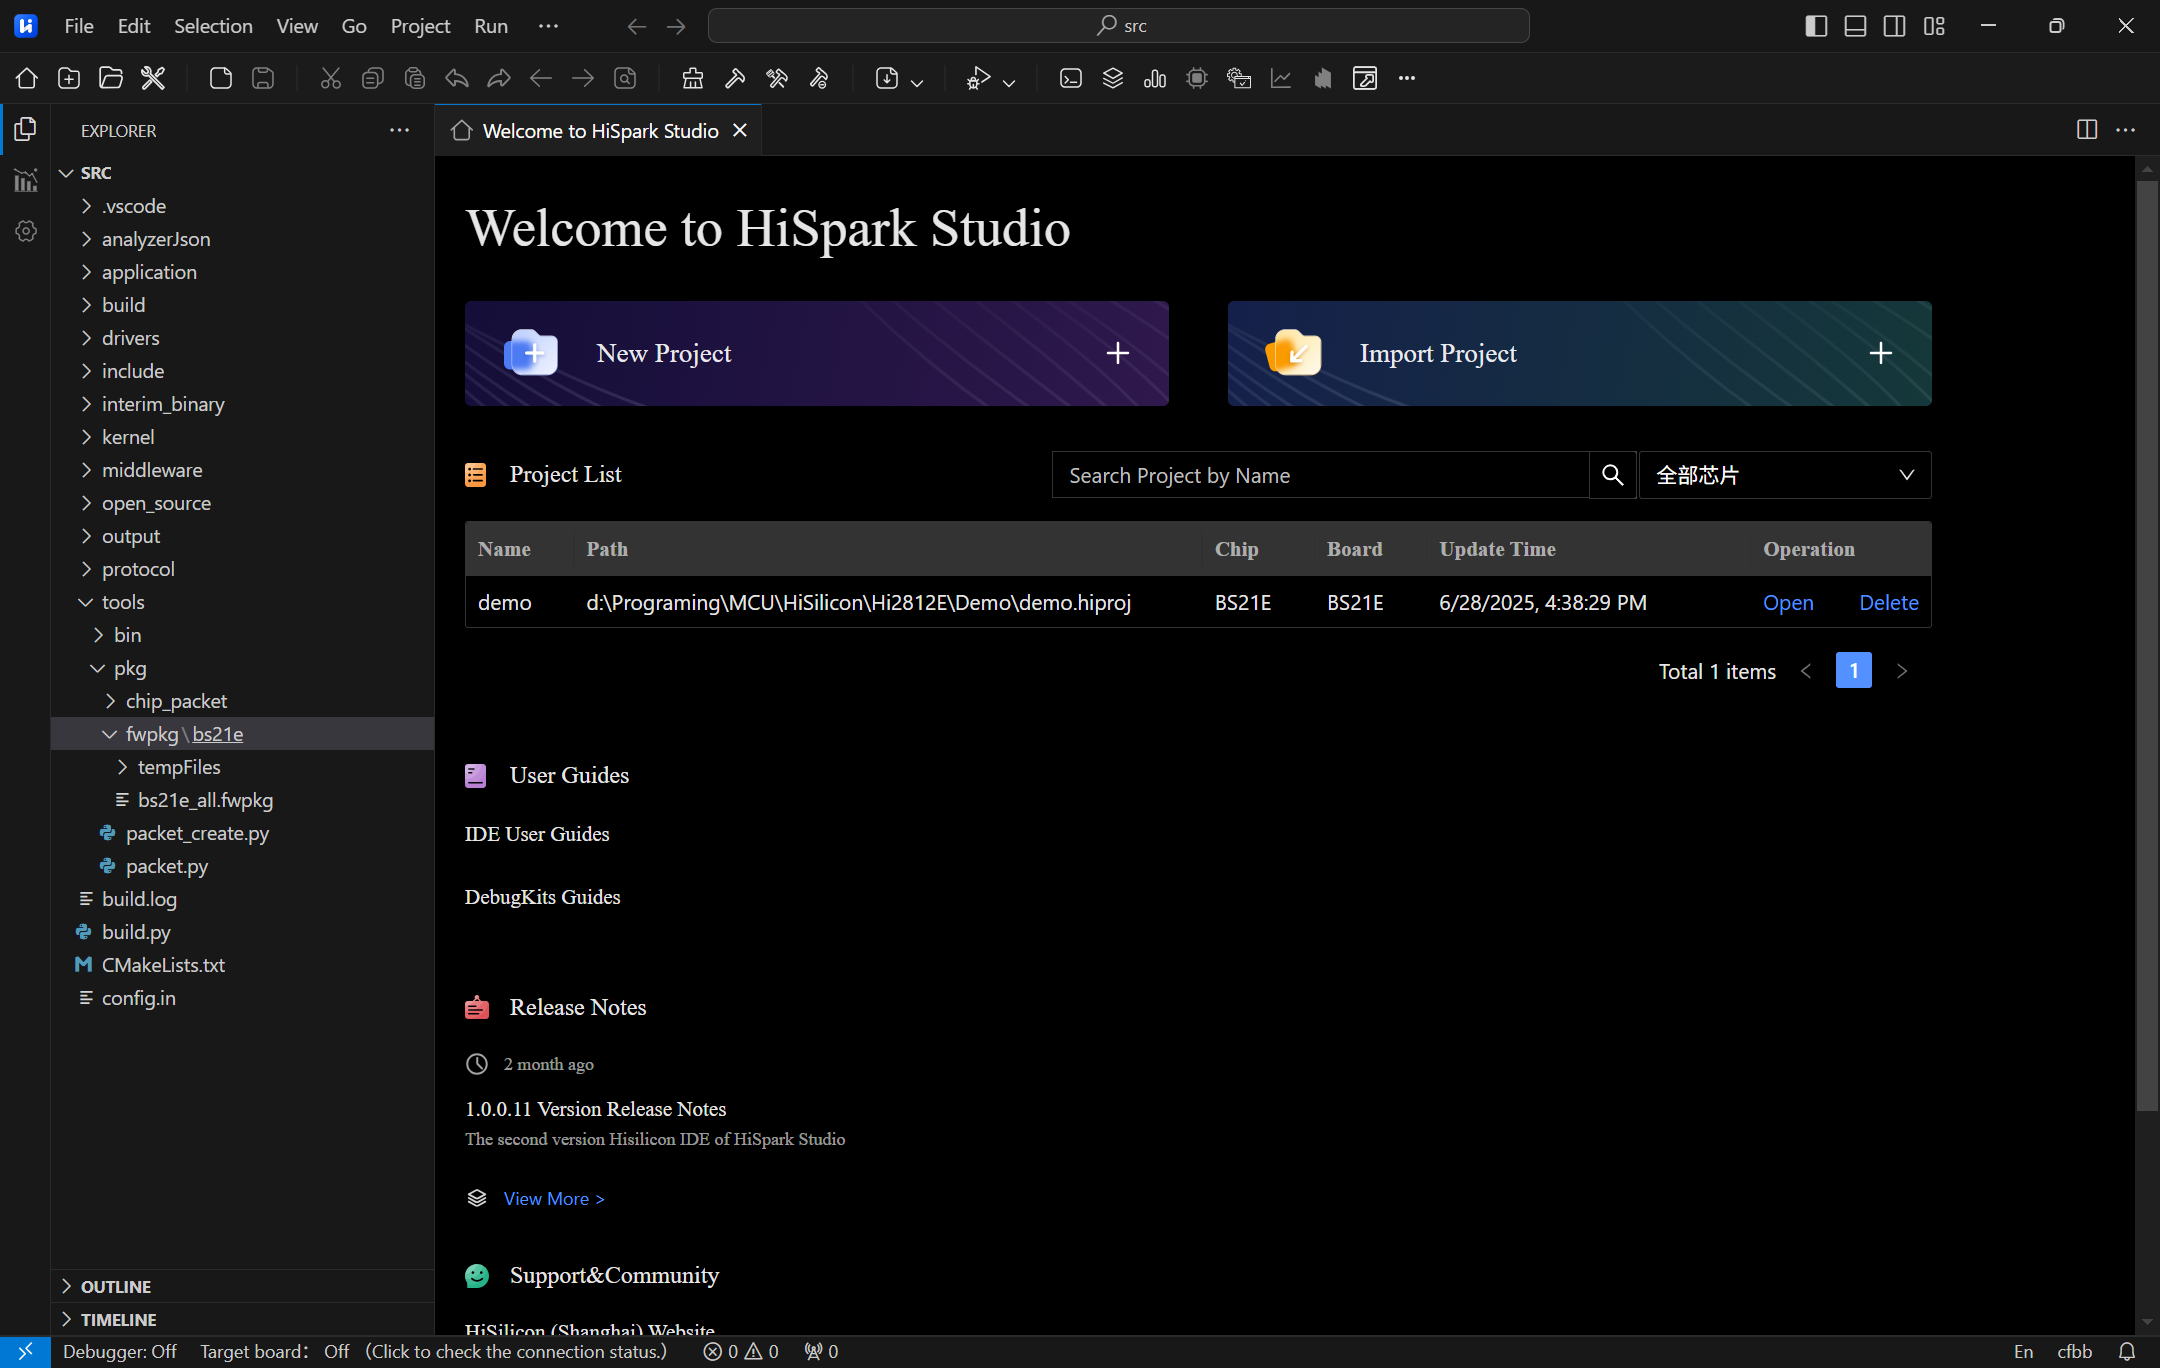Click the project search magnifier button
This screenshot has height=1368, width=2160.
pos(1612,475)
